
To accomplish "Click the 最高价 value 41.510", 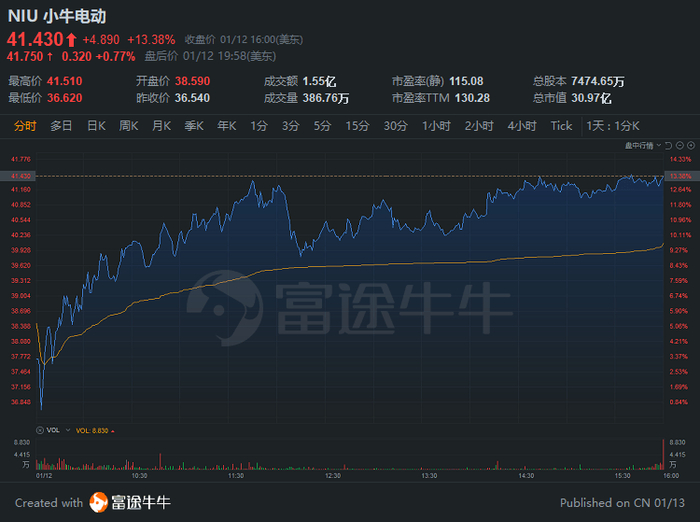I will (65, 81).
